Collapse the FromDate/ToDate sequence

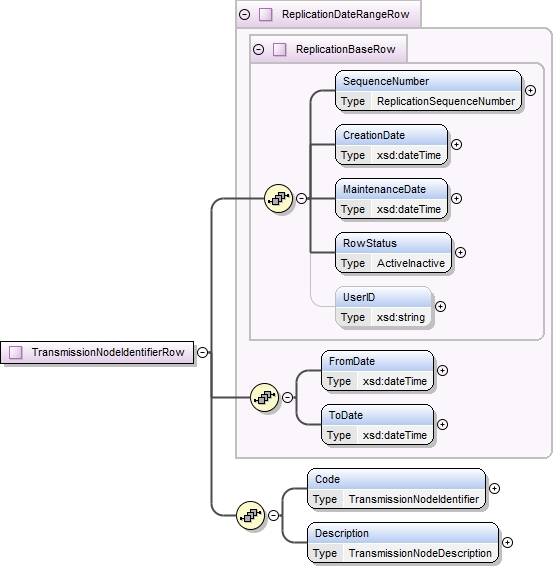287,397
